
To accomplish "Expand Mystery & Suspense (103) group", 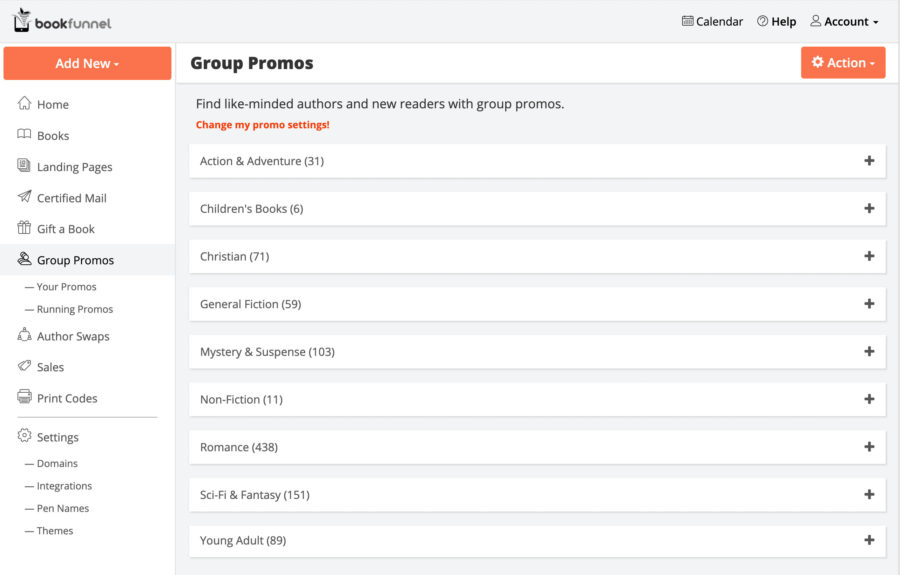I will [537, 351].
